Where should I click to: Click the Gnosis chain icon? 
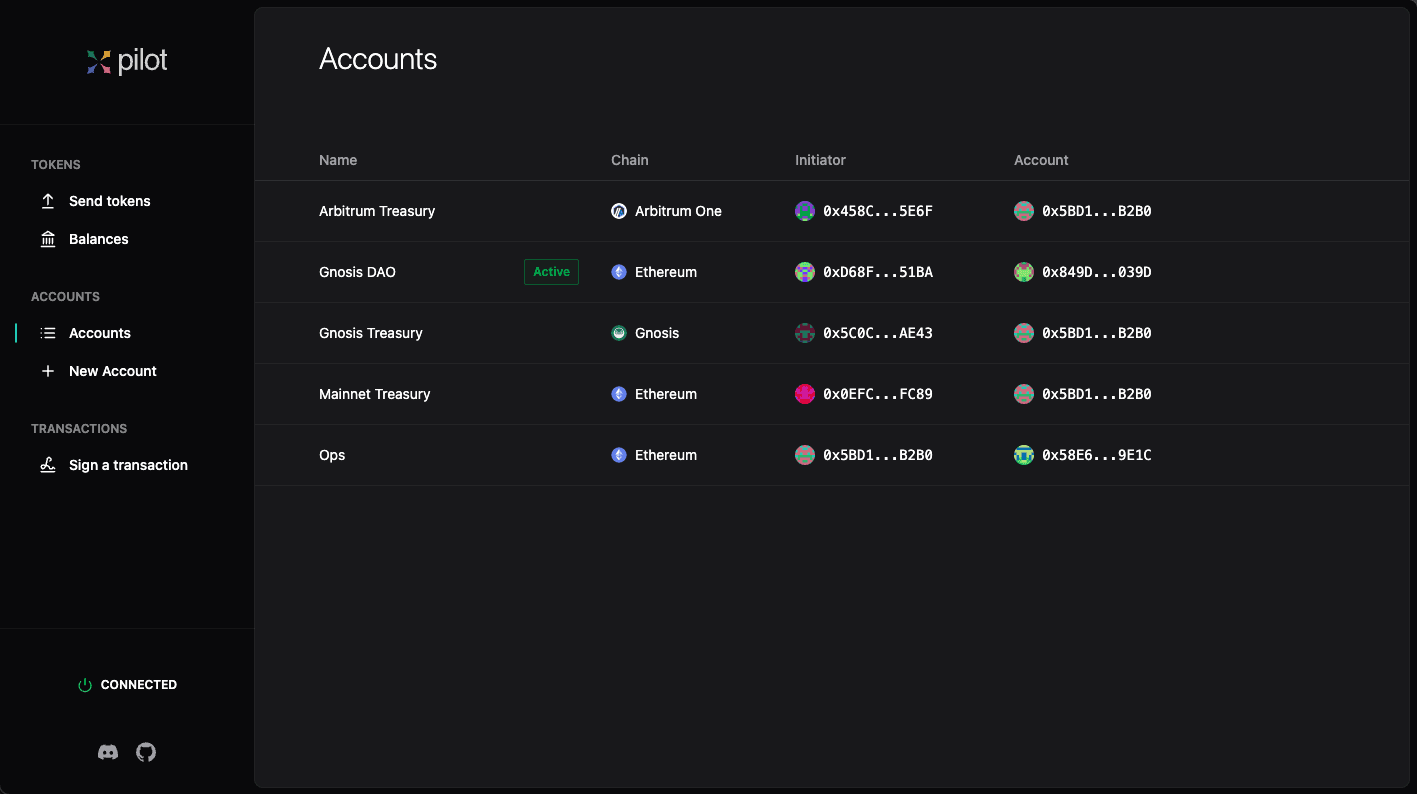(x=619, y=333)
